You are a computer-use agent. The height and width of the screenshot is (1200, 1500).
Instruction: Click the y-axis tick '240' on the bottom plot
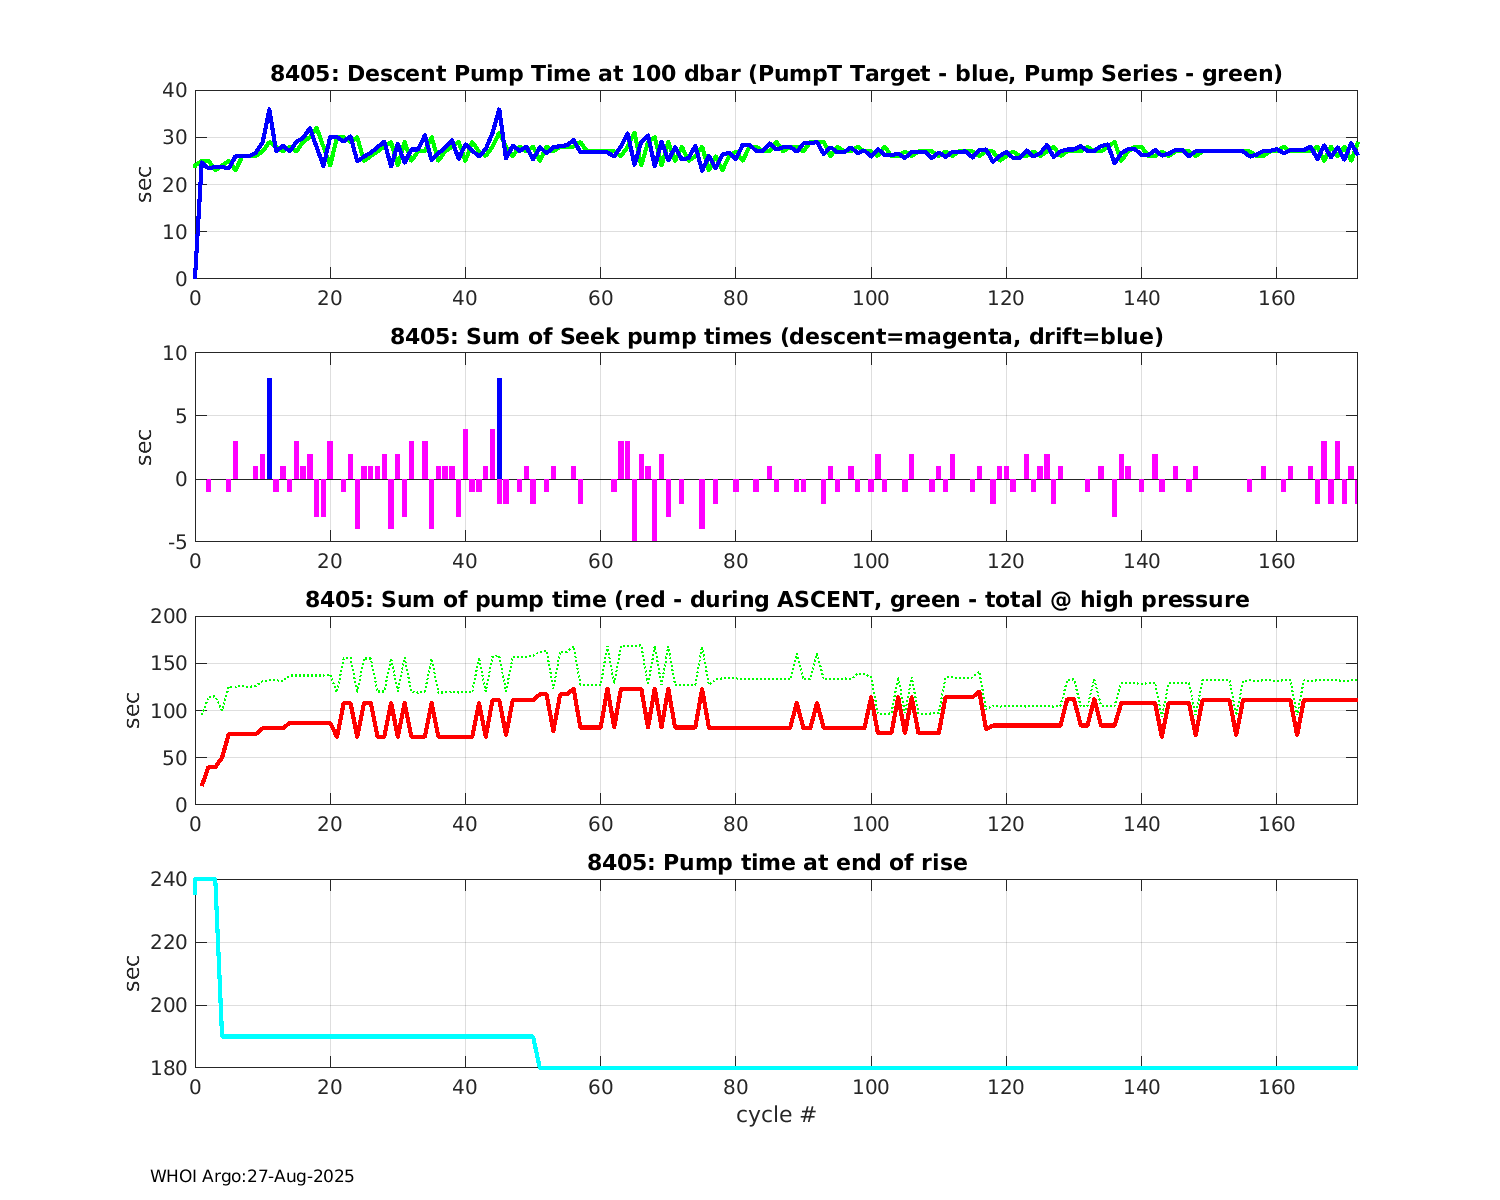coord(171,880)
